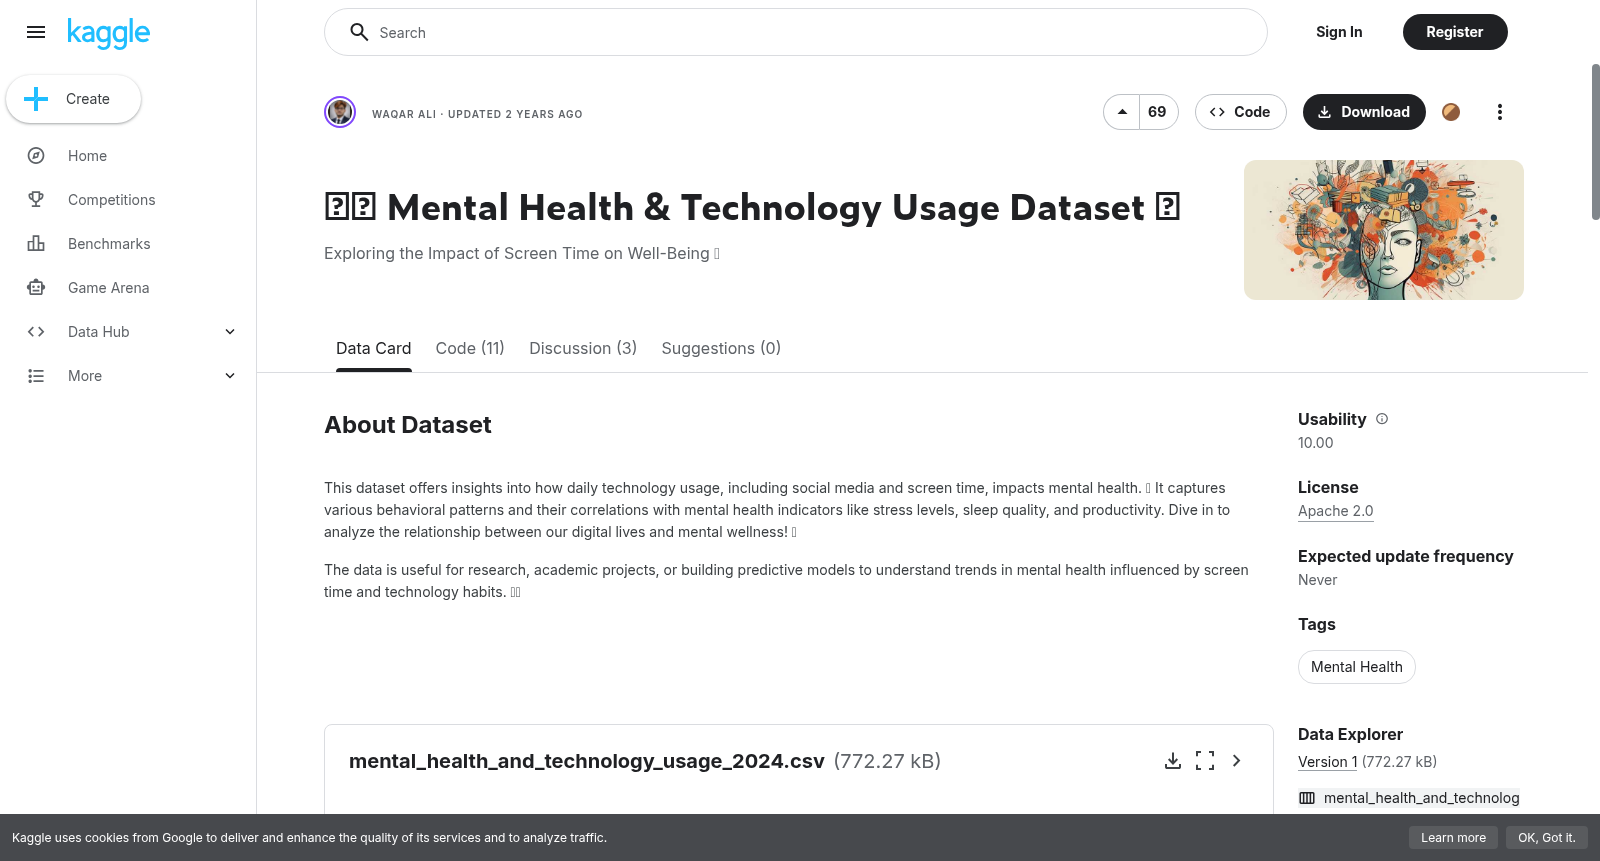This screenshot has height=861, width=1600.
Task: Click the More list icon
Action: click(36, 376)
